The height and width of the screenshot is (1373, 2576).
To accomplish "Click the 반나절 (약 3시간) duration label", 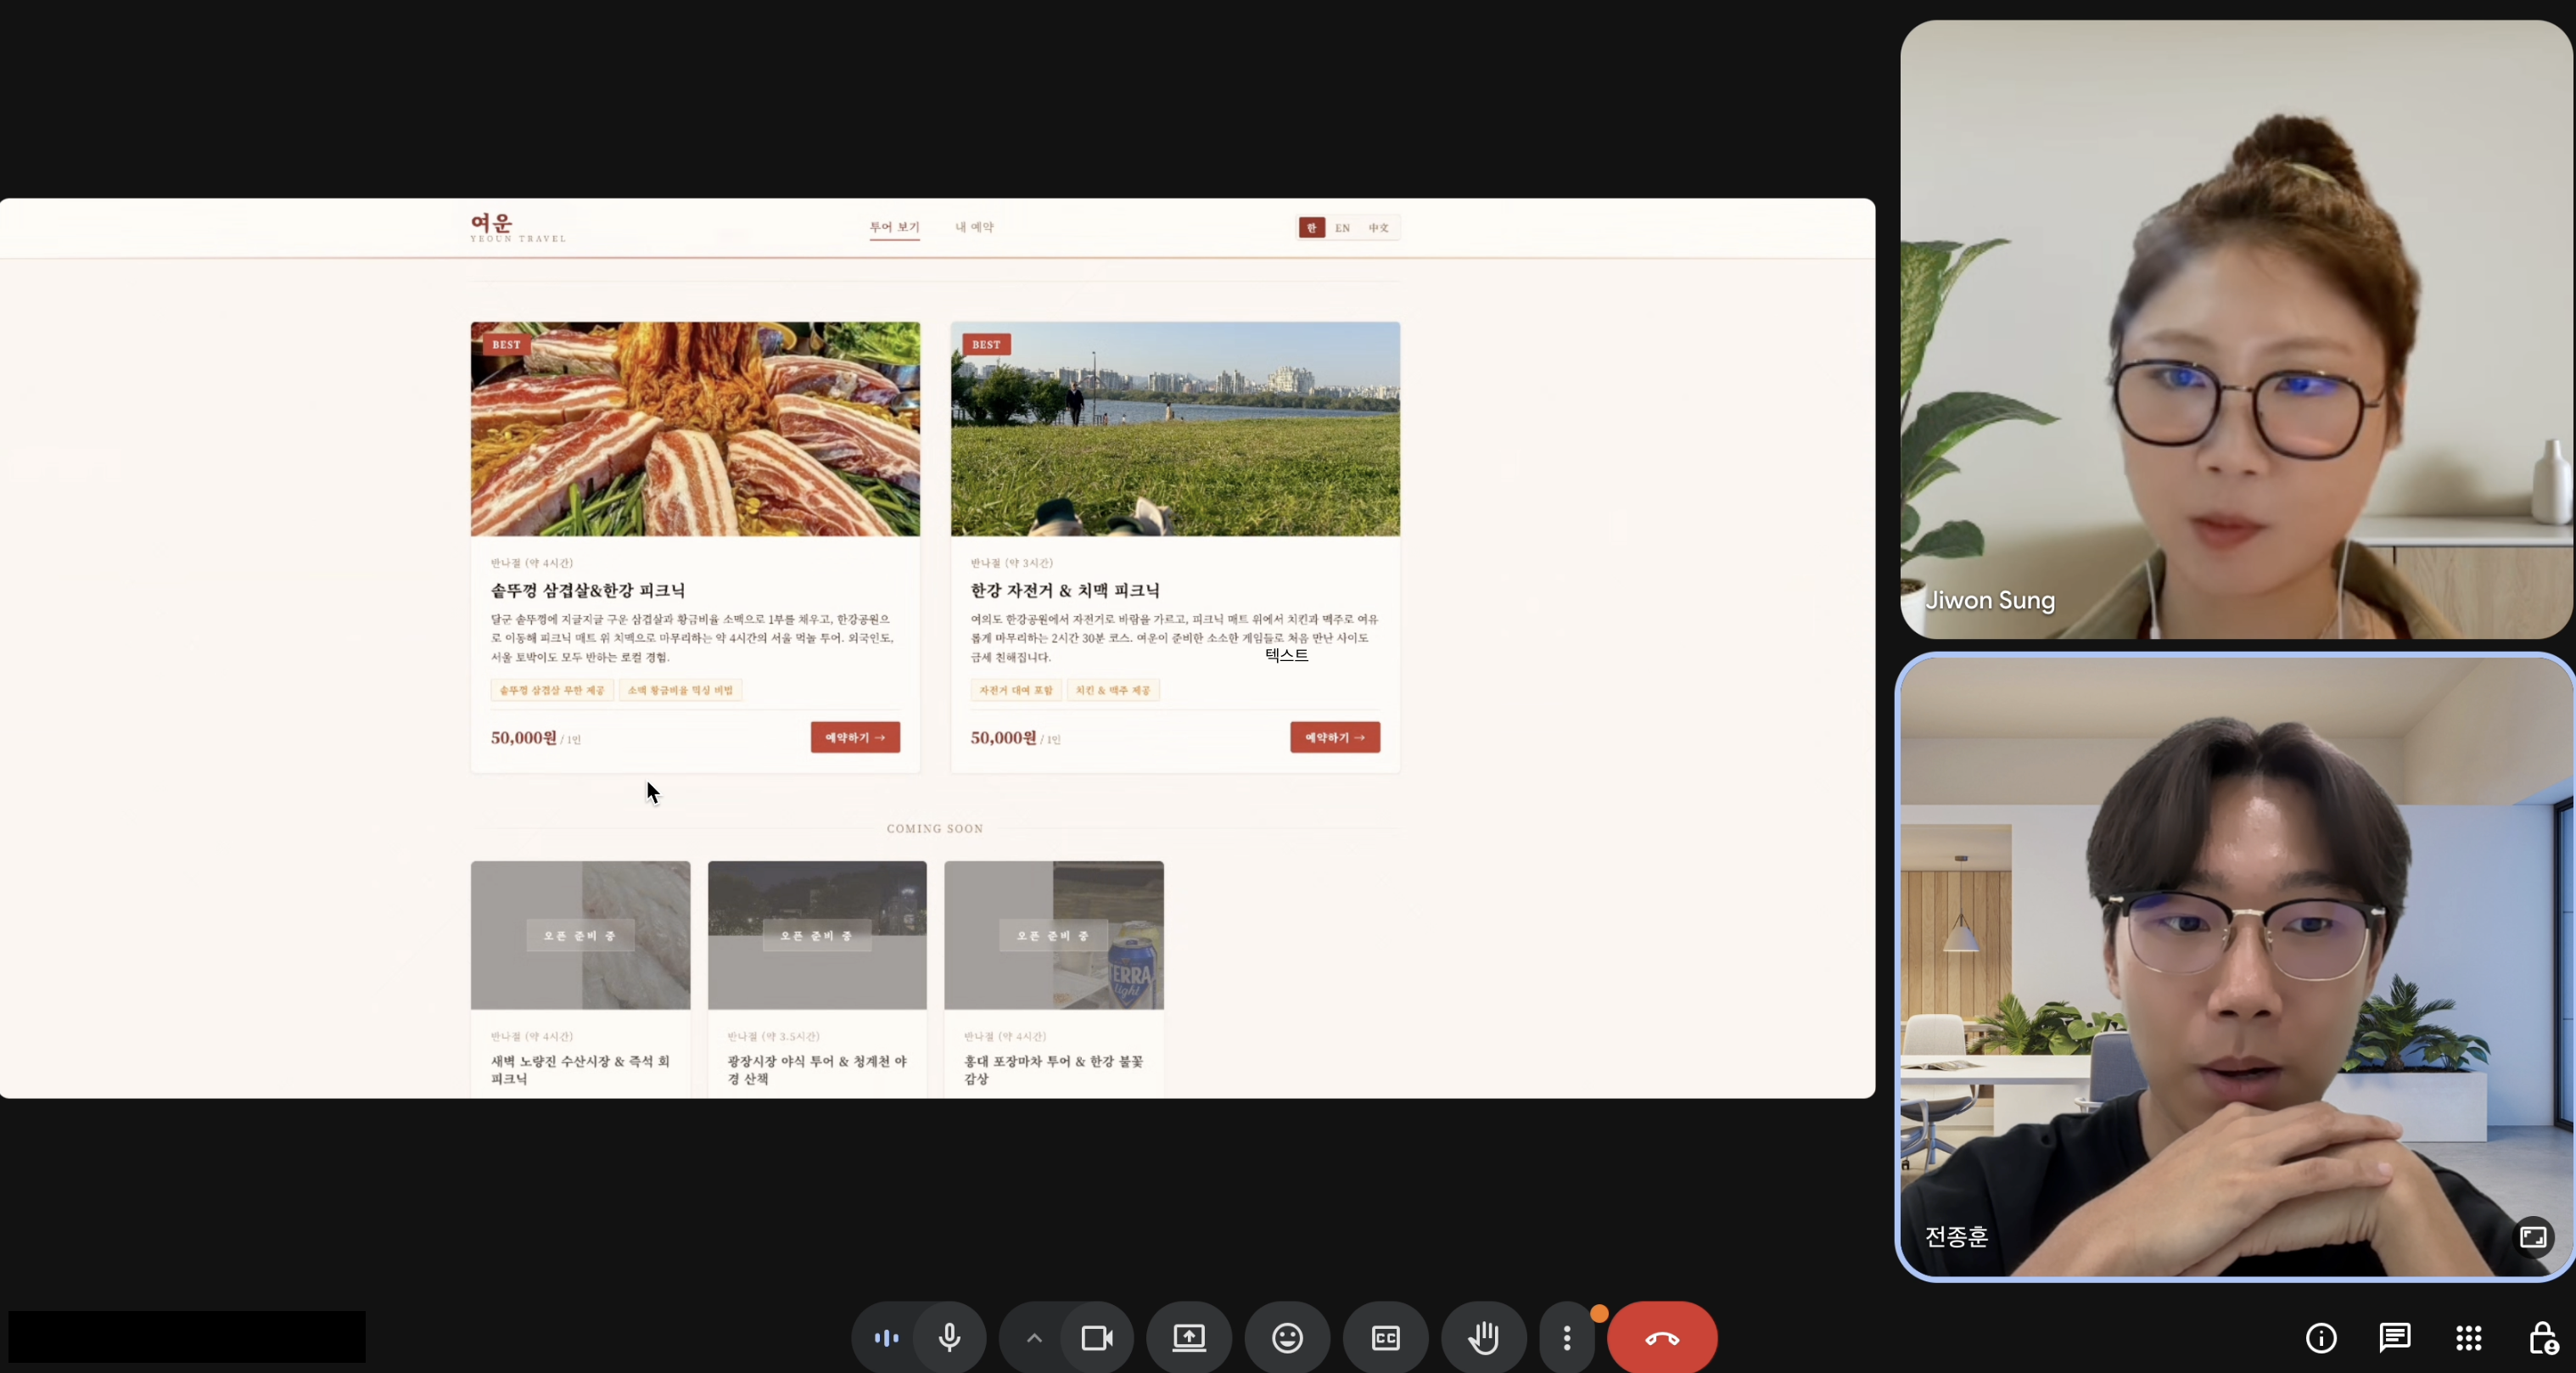I will pyautogui.click(x=1012, y=563).
